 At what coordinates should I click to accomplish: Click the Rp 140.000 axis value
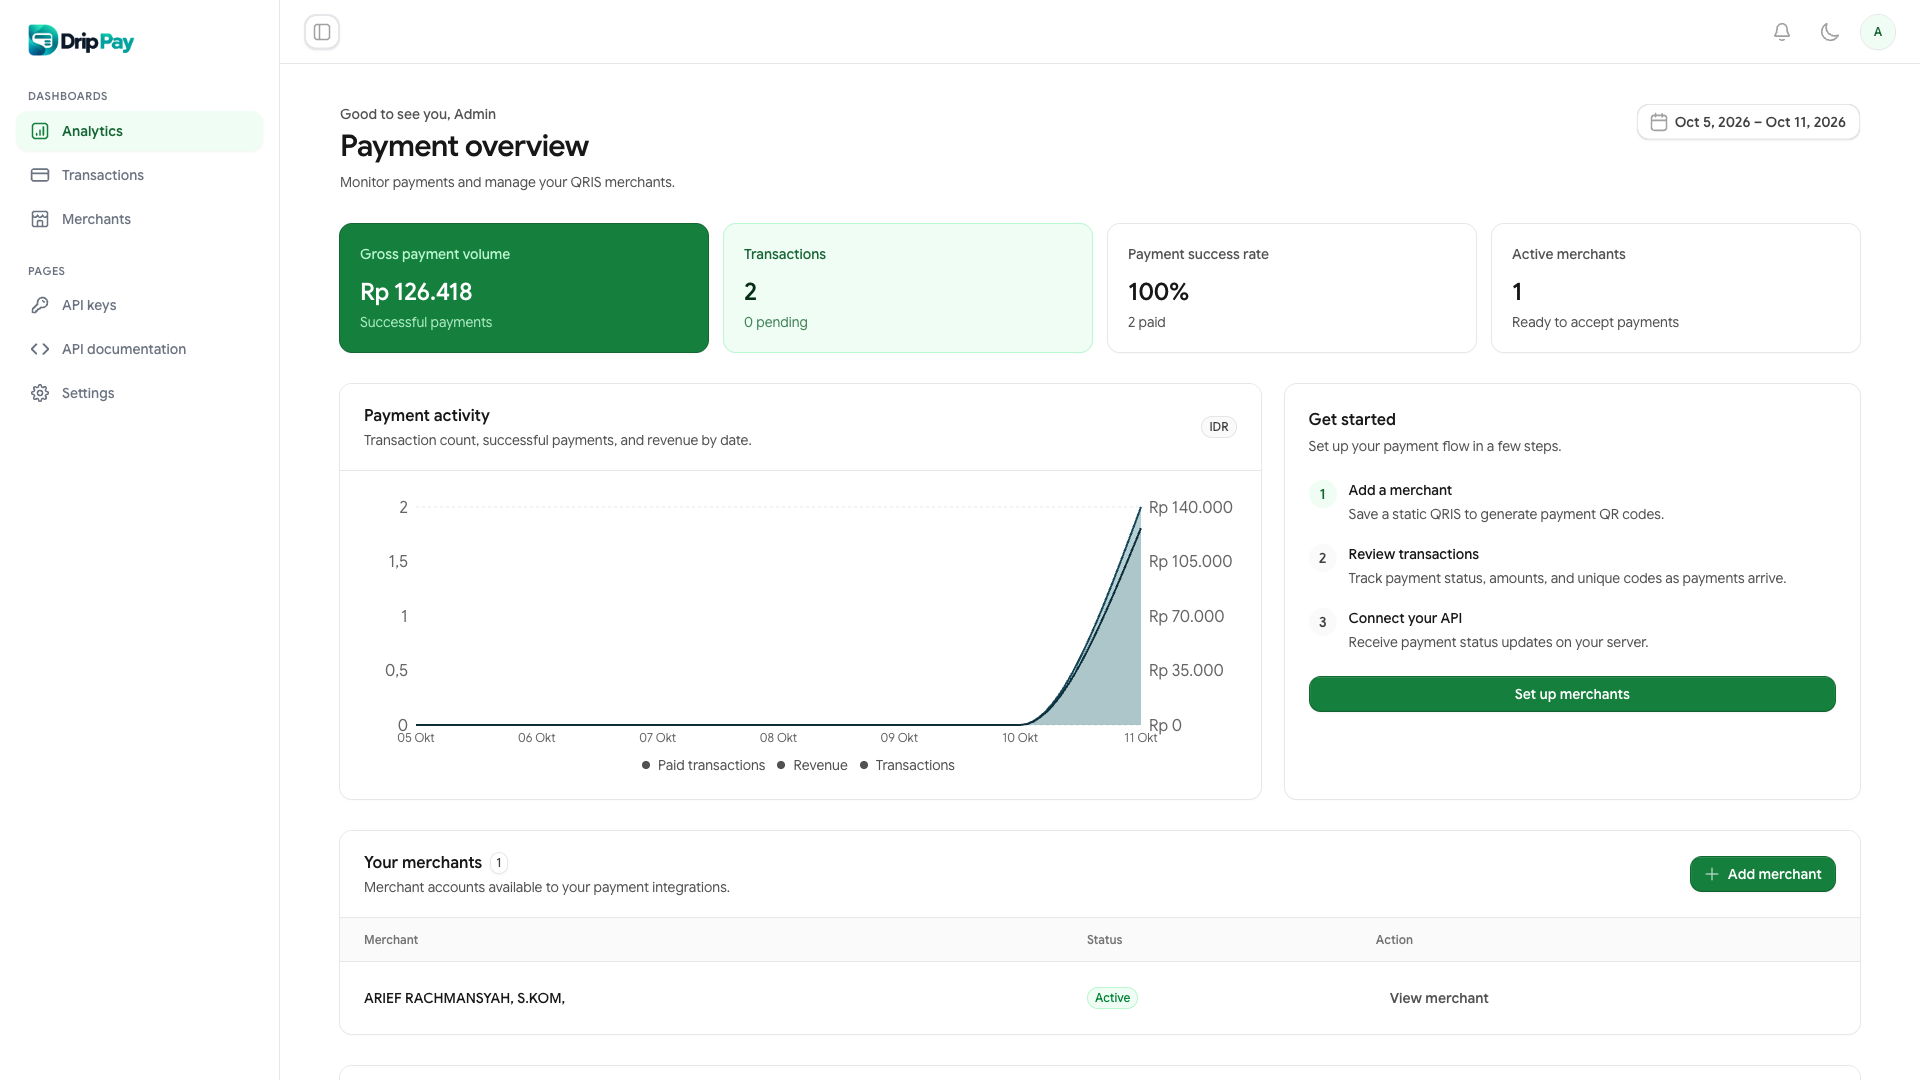click(x=1191, y=507)
